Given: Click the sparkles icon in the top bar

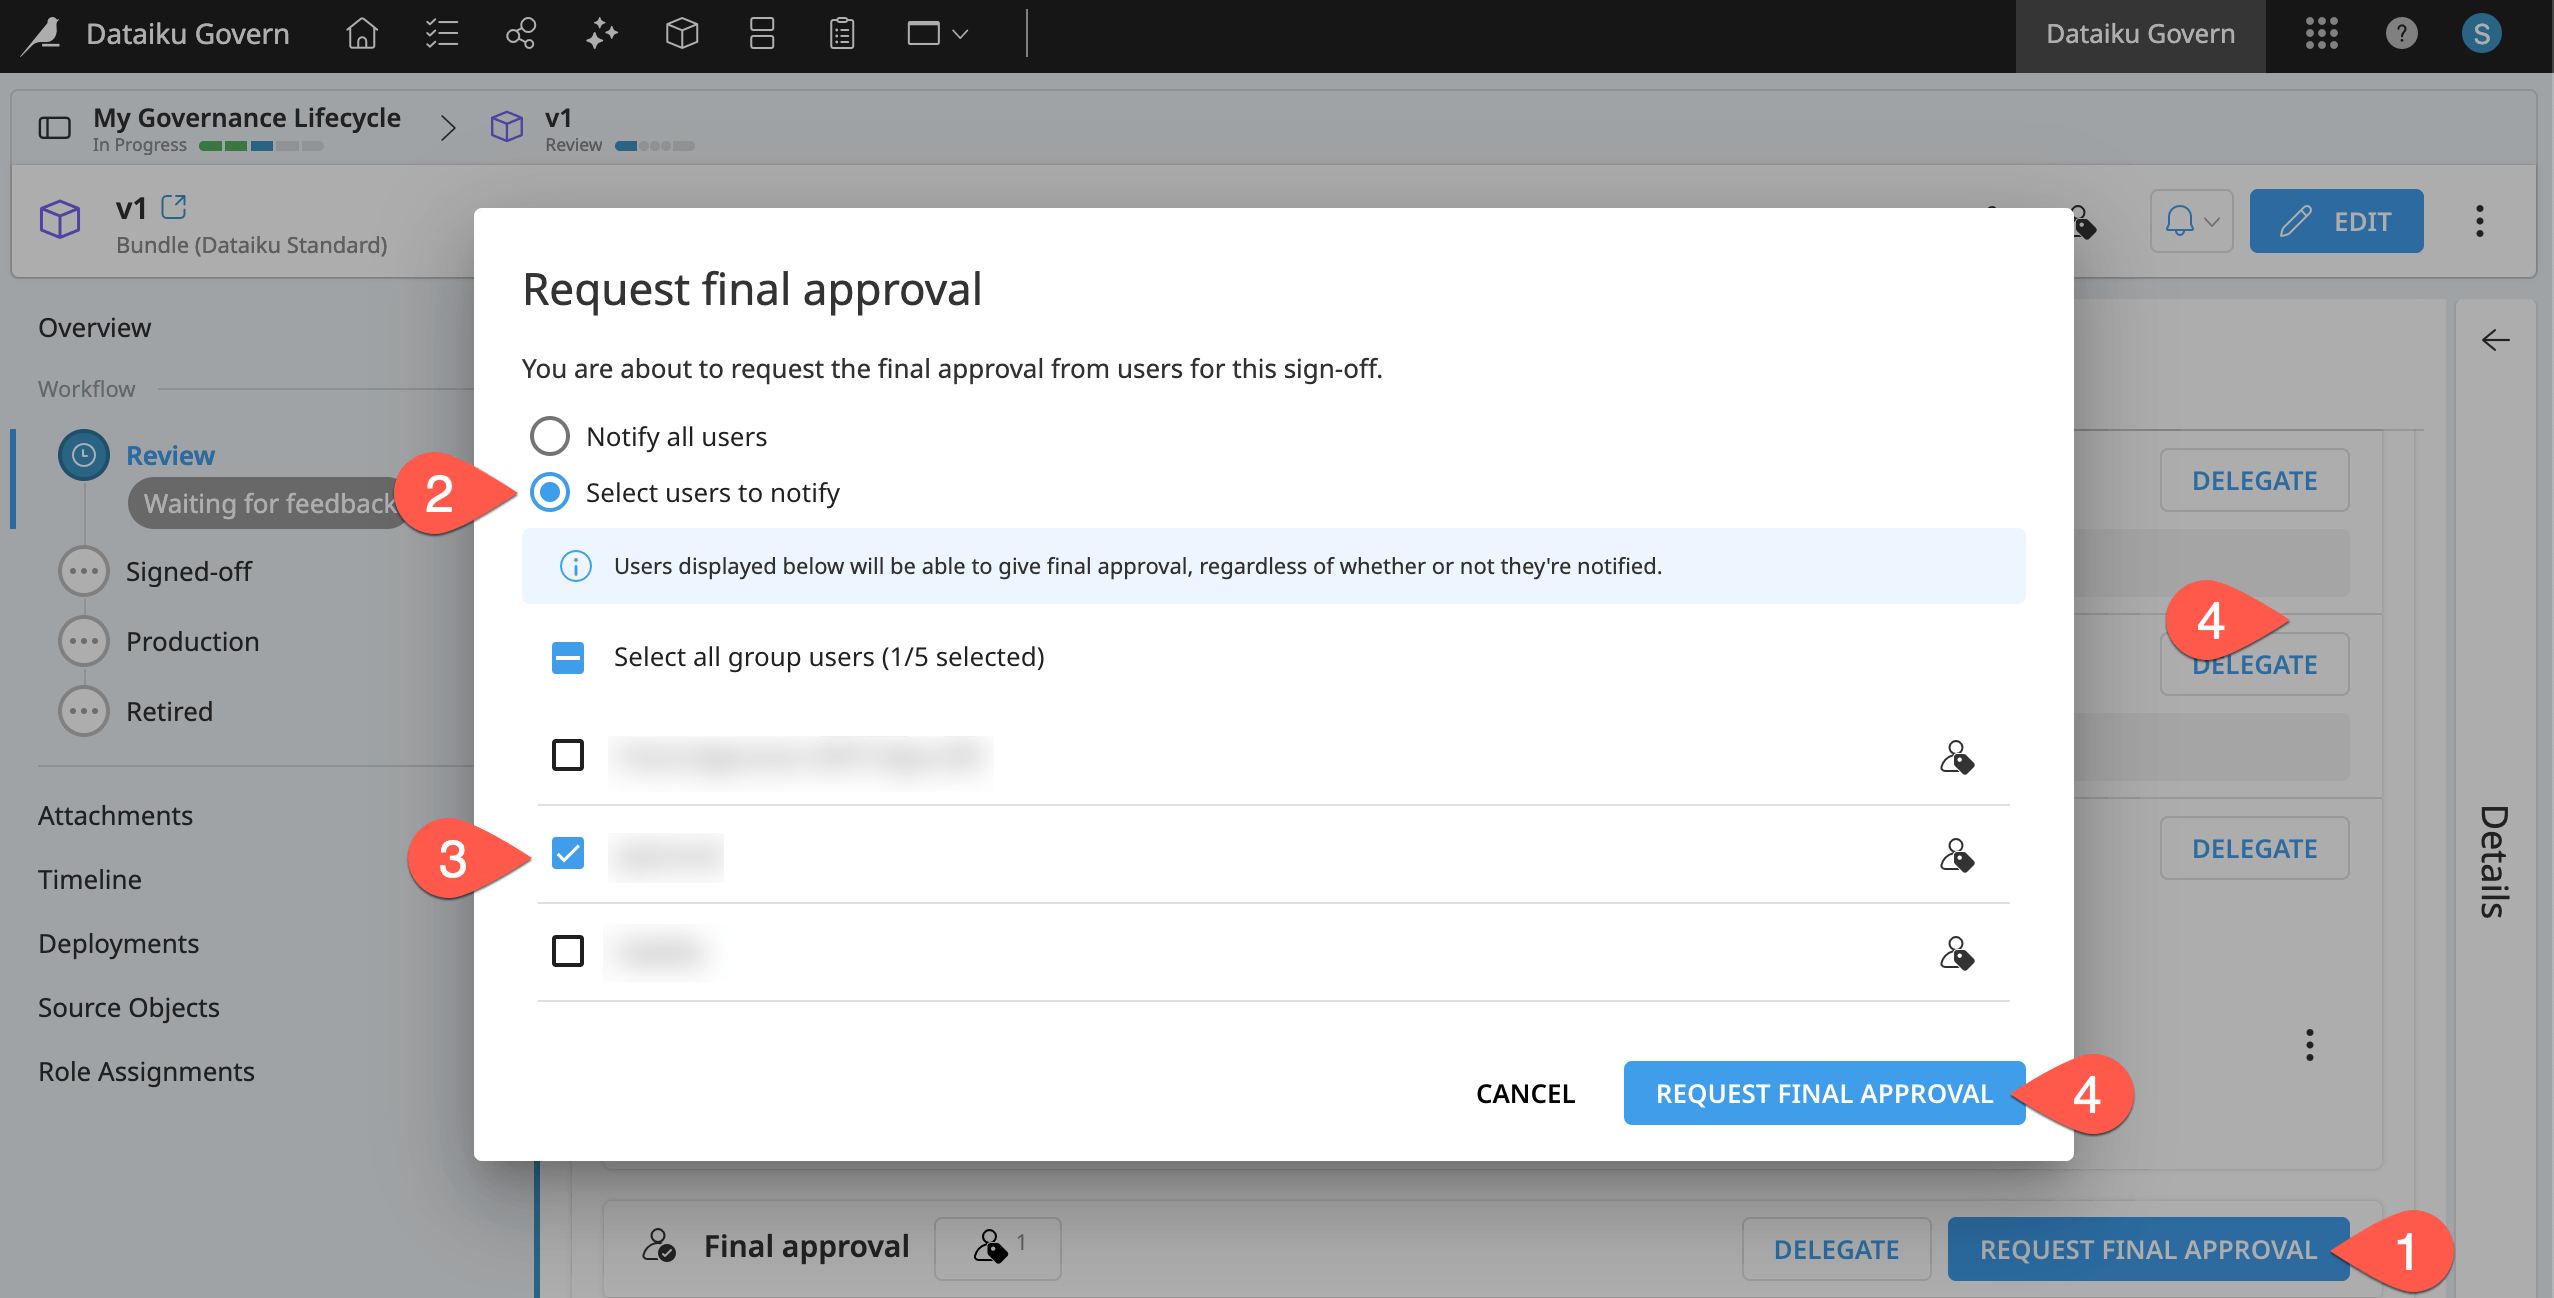Looking at the screenshot, I should [x=600, y=34].
